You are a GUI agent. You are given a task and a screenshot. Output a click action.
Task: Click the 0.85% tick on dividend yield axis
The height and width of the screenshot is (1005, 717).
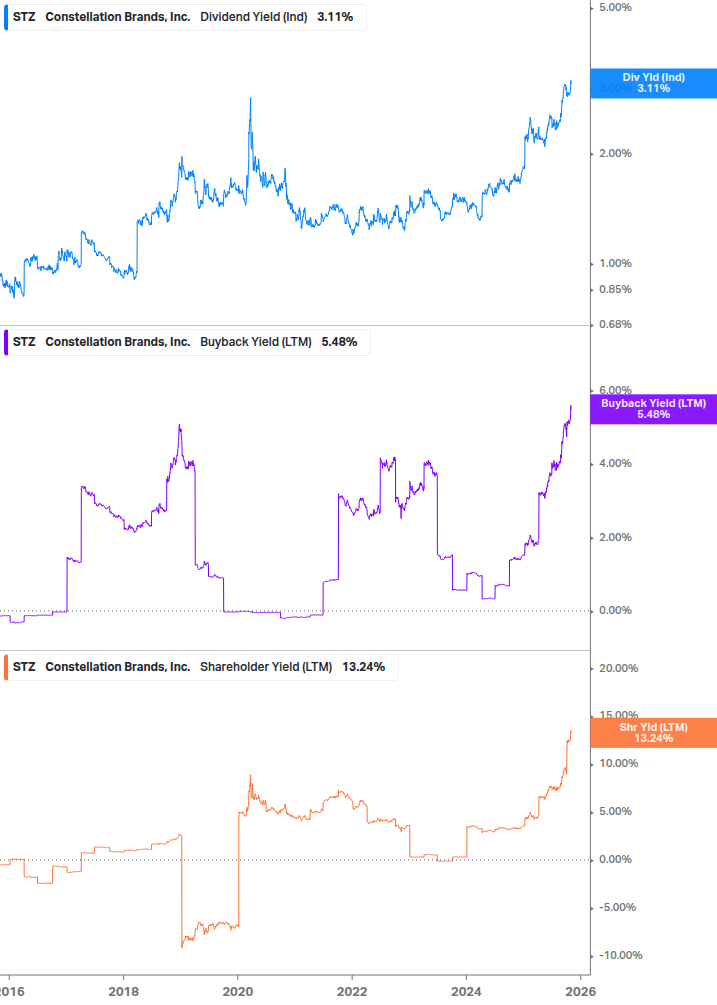[615, 290]
